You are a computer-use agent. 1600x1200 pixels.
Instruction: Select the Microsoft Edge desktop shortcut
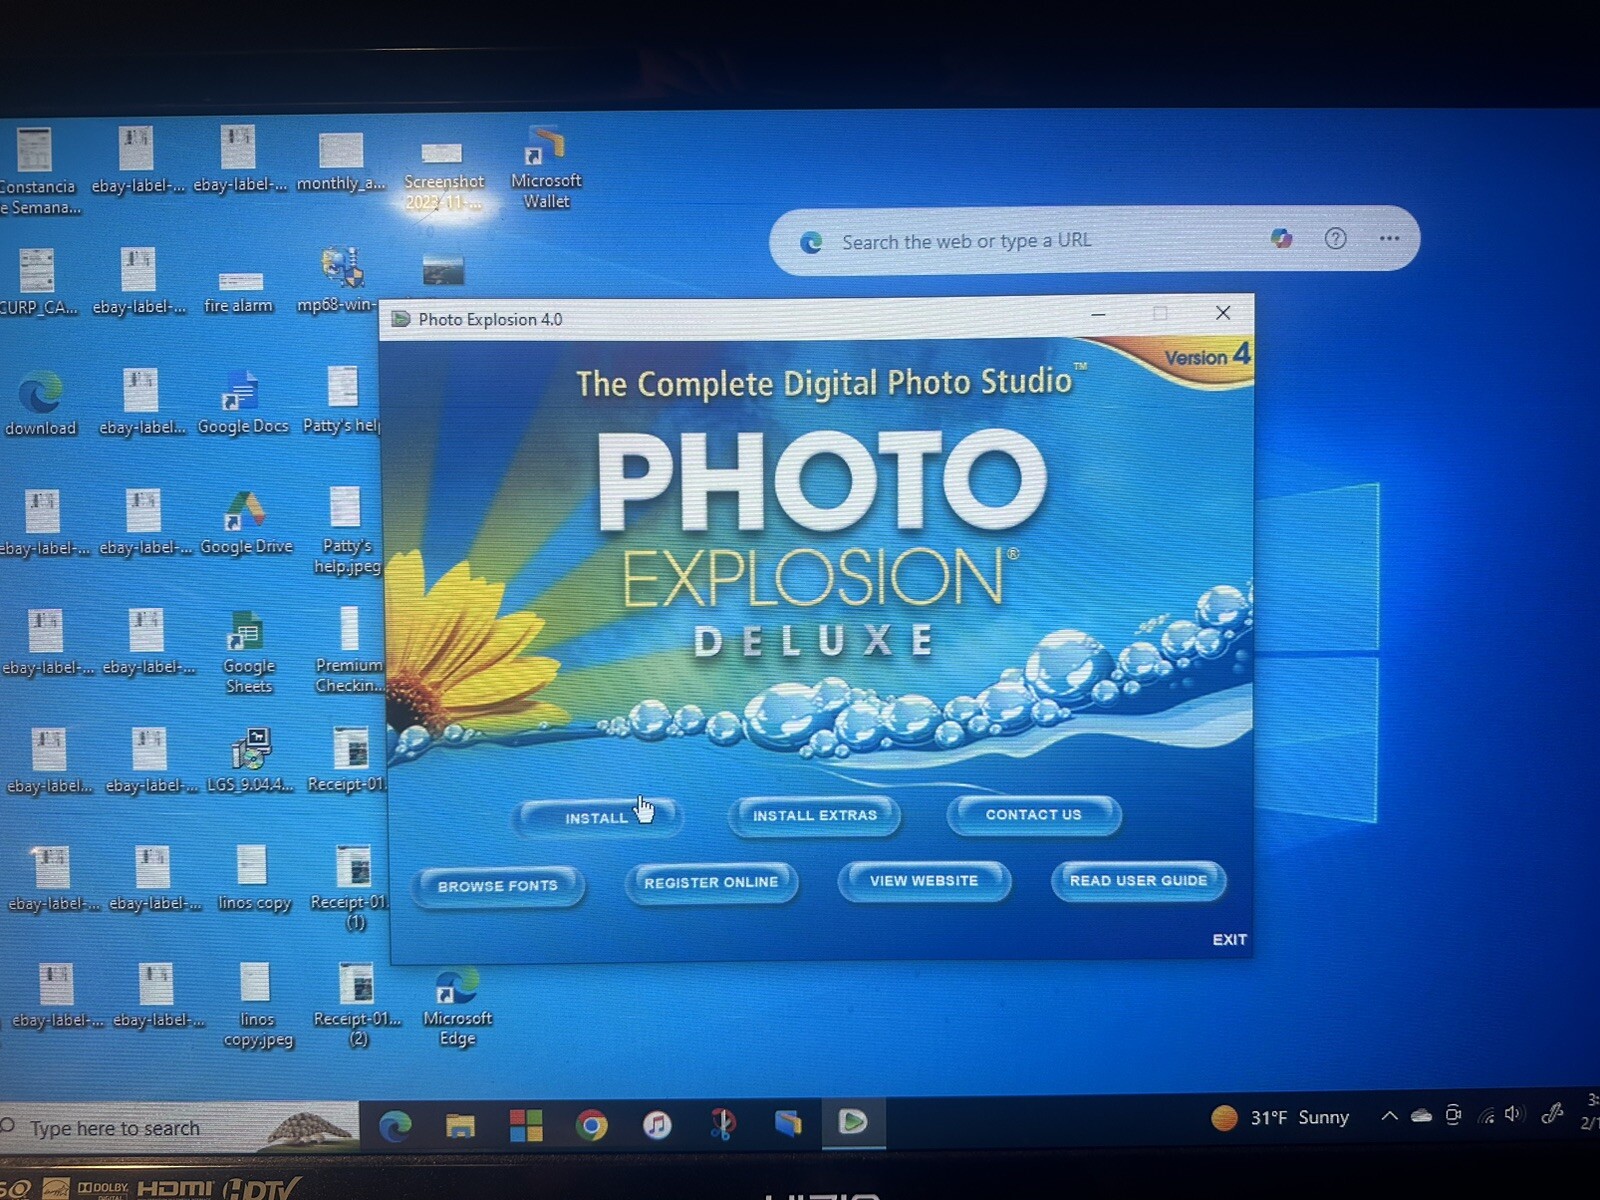457,1008
